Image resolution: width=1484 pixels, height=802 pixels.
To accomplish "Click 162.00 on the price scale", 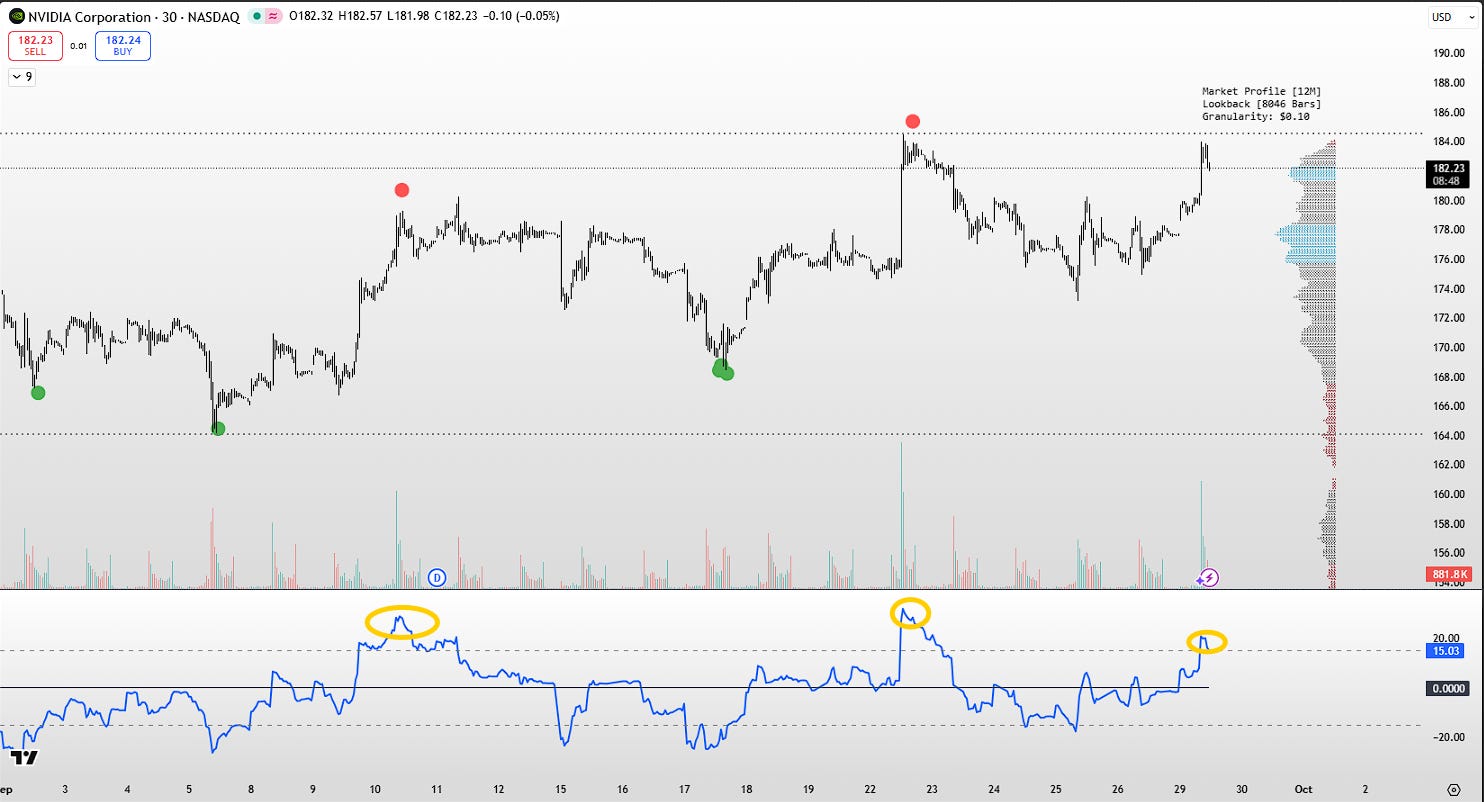I will (x=1448, y=465).
